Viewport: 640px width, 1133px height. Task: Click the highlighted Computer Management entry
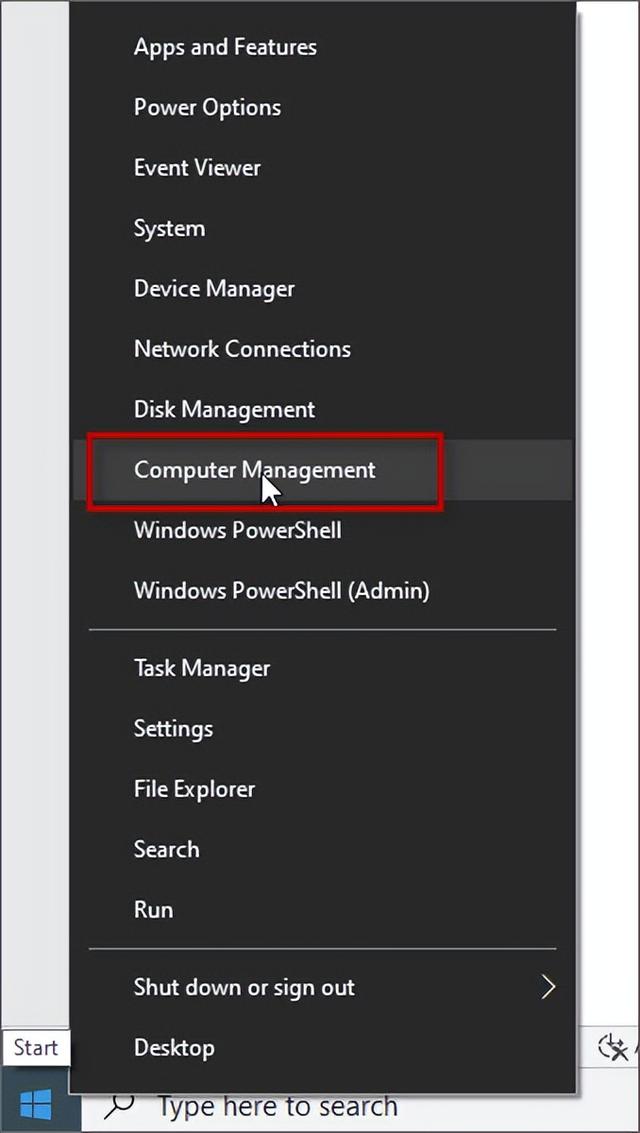pyautogui.click(x=323, y=470)
